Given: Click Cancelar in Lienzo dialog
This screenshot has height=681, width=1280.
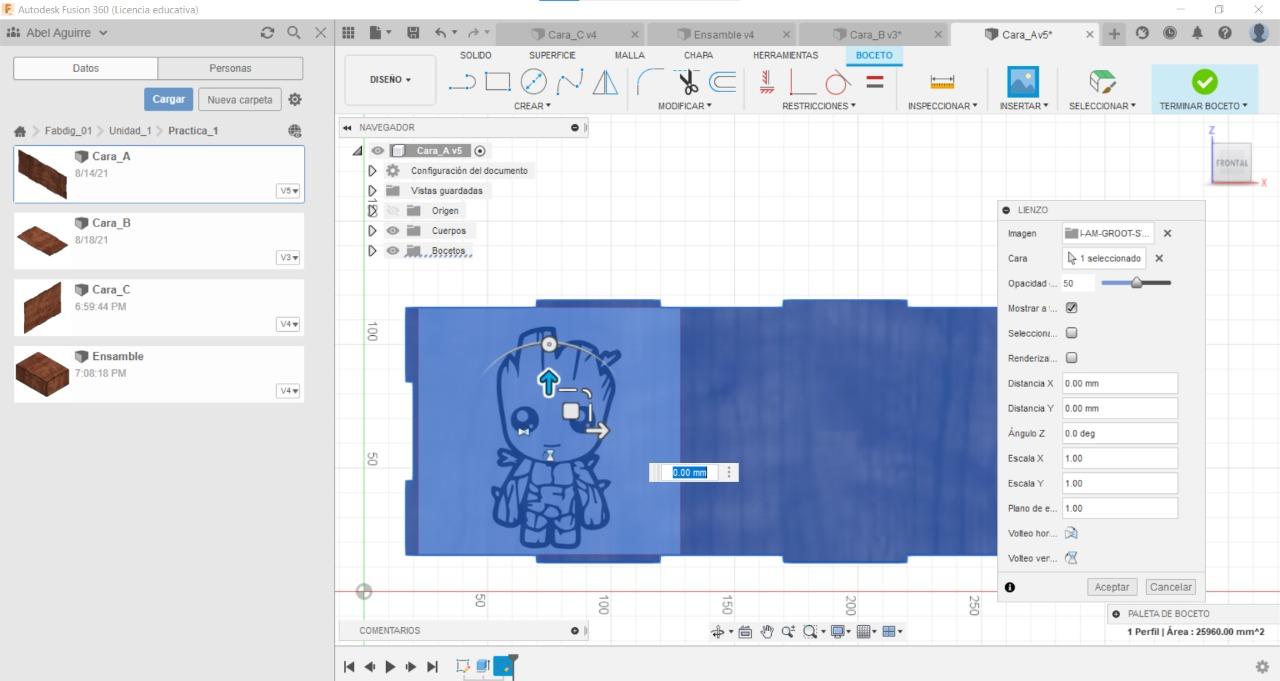Looking at the screenshot, I should pyautogui.click(x=1170, y=587).
